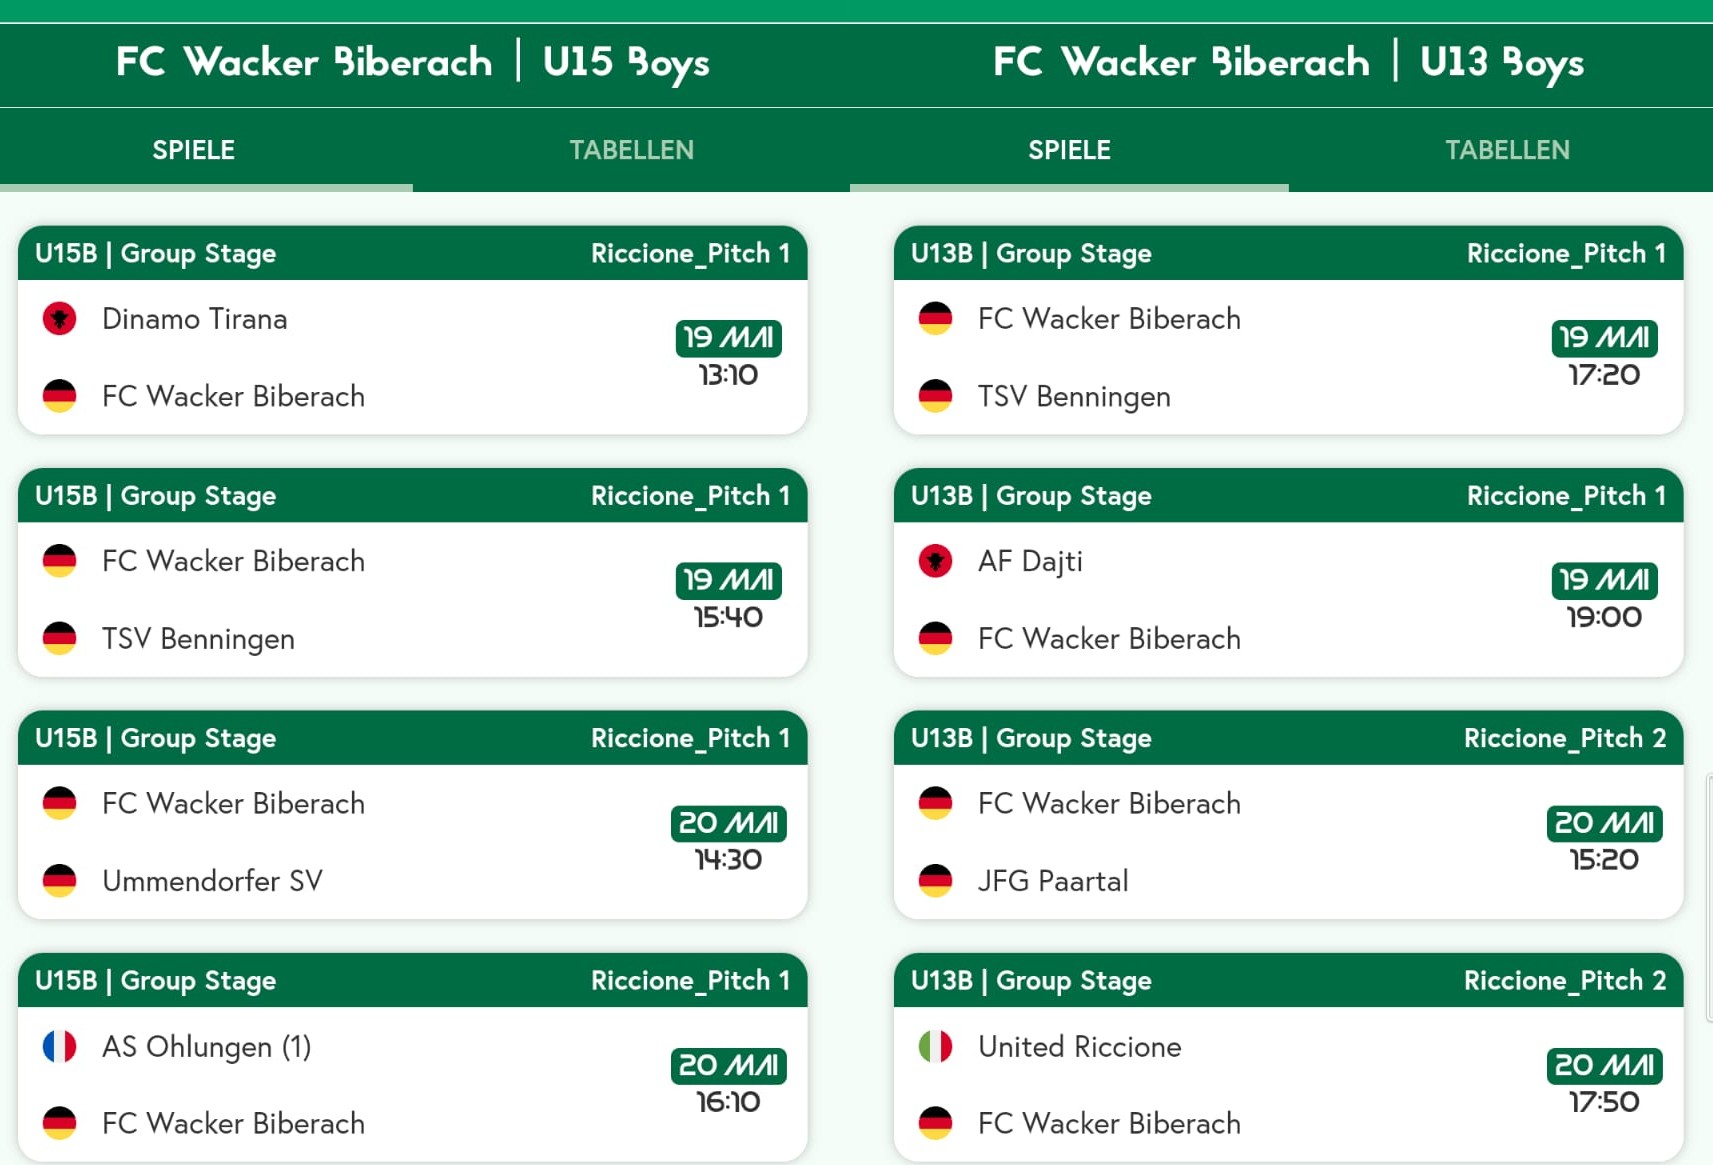Screen dimensions: 1713x1165
Task: Click the German flag beside JFG Paartal
Action: 936,881
